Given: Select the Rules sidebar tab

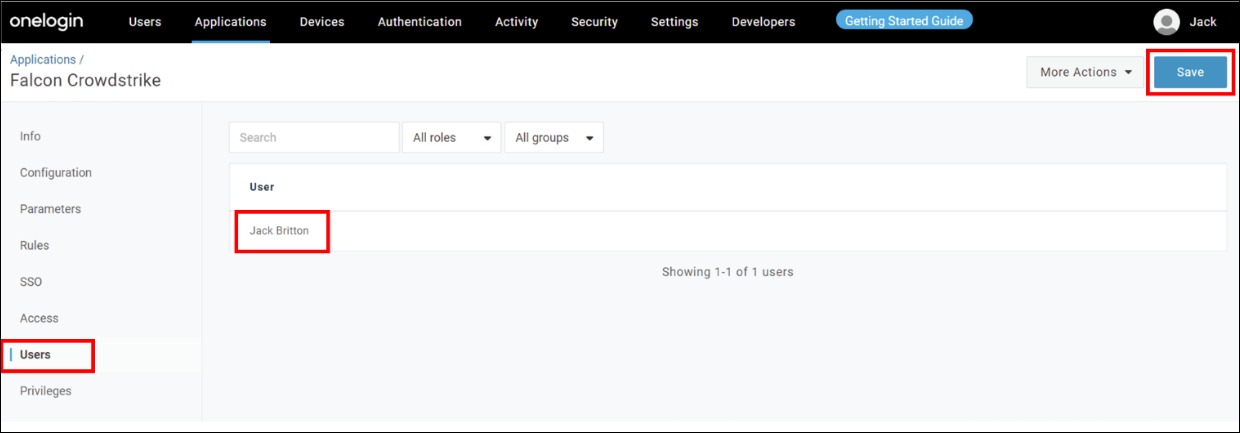Looking at the screenshot, I should tap(34, 245).
